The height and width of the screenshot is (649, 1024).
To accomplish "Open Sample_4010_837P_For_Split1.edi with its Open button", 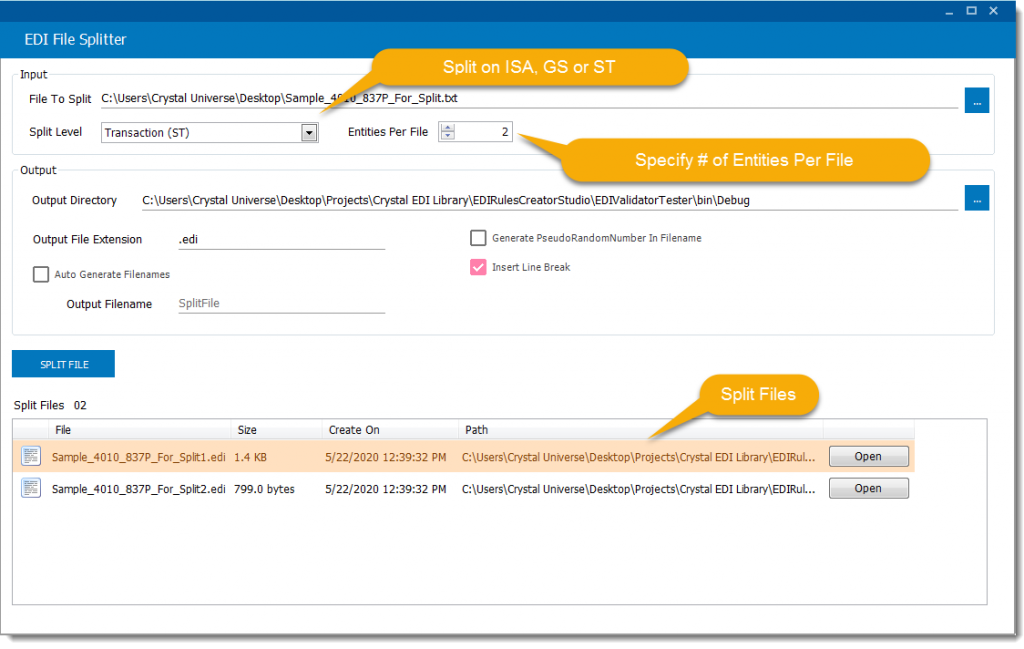I will [868, 456].
